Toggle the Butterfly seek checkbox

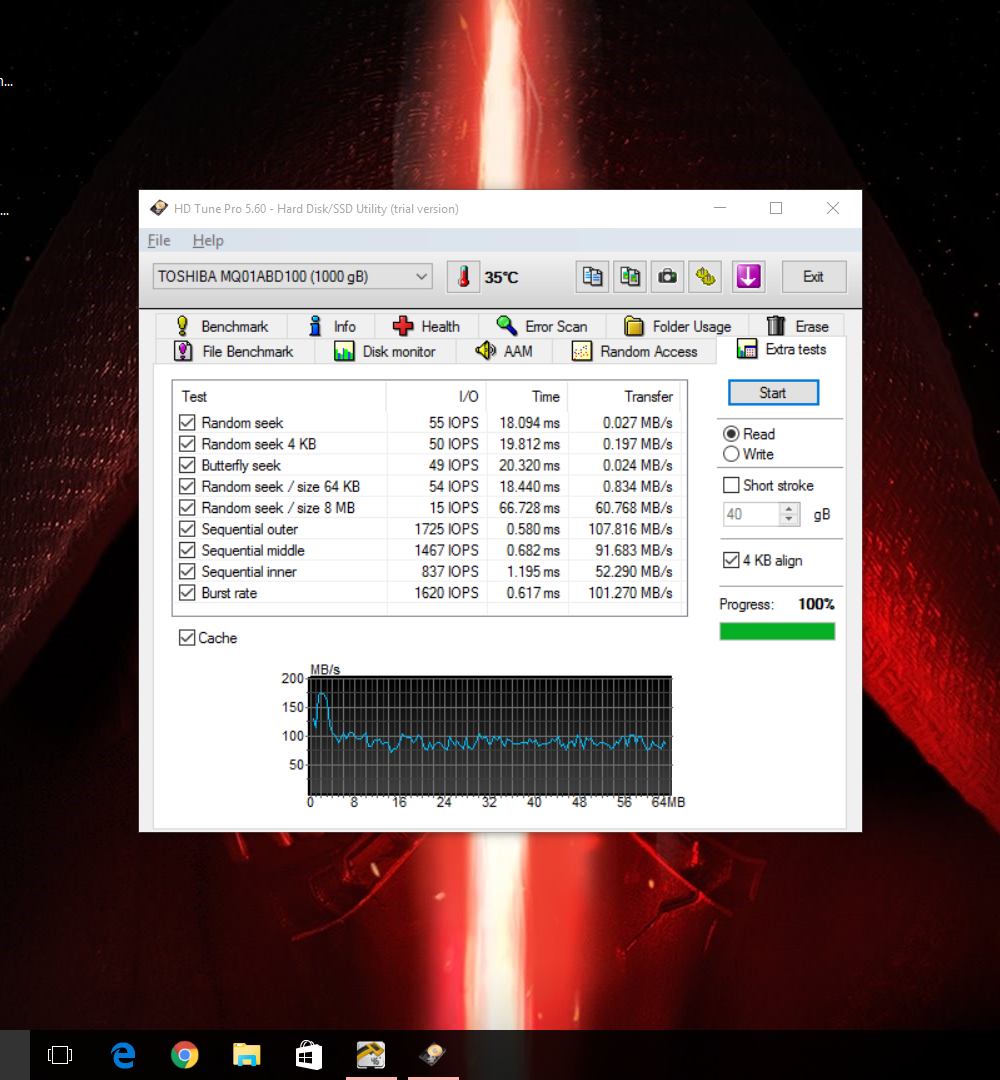(x=187, y=465)
